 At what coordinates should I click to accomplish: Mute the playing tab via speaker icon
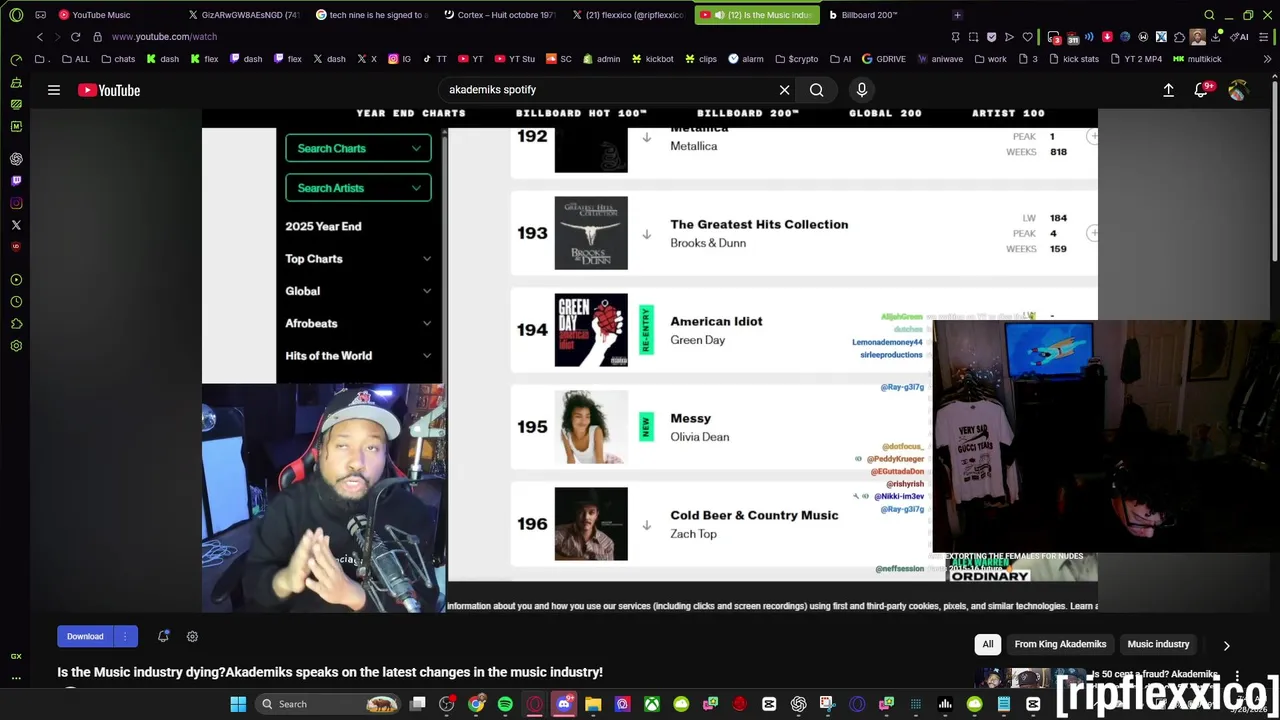pyautogui.click(x=719, y=15)
